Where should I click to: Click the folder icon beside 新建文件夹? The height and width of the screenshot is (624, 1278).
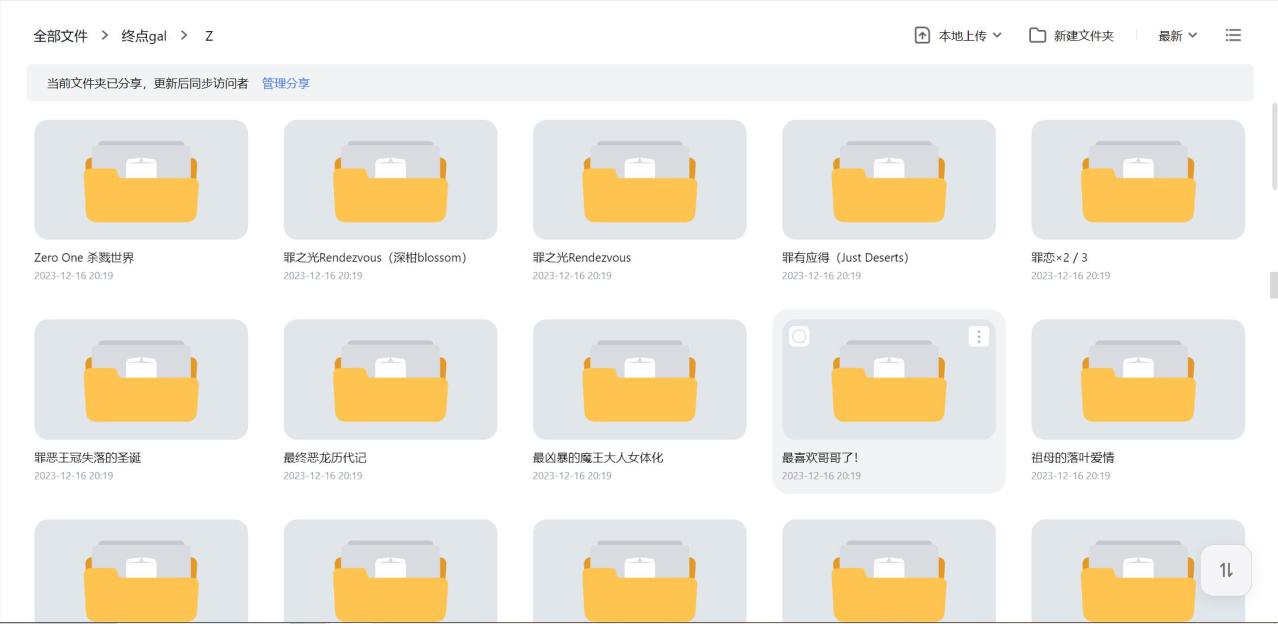point(1038,35)
